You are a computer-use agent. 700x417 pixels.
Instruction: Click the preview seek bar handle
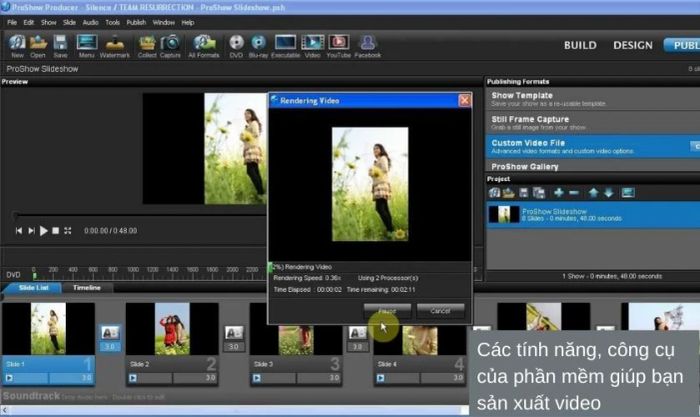coord(16,216)
